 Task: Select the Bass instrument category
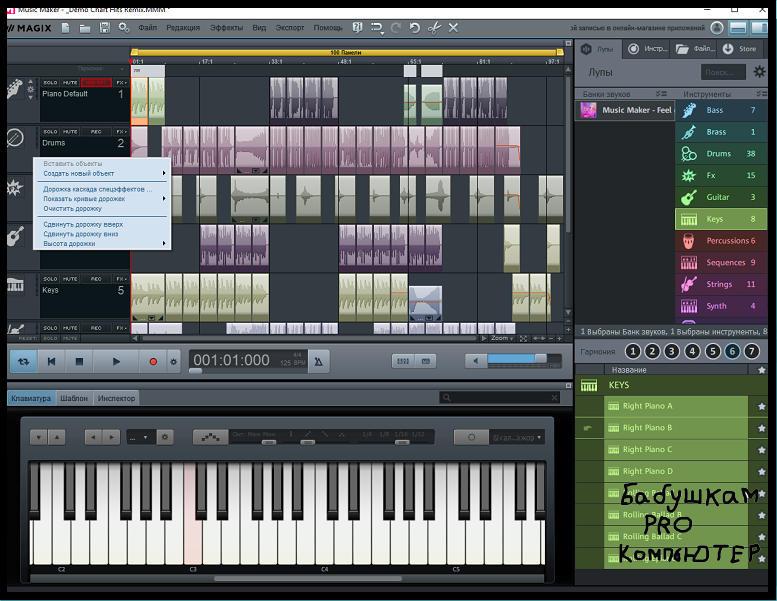(x=721, y=110)
